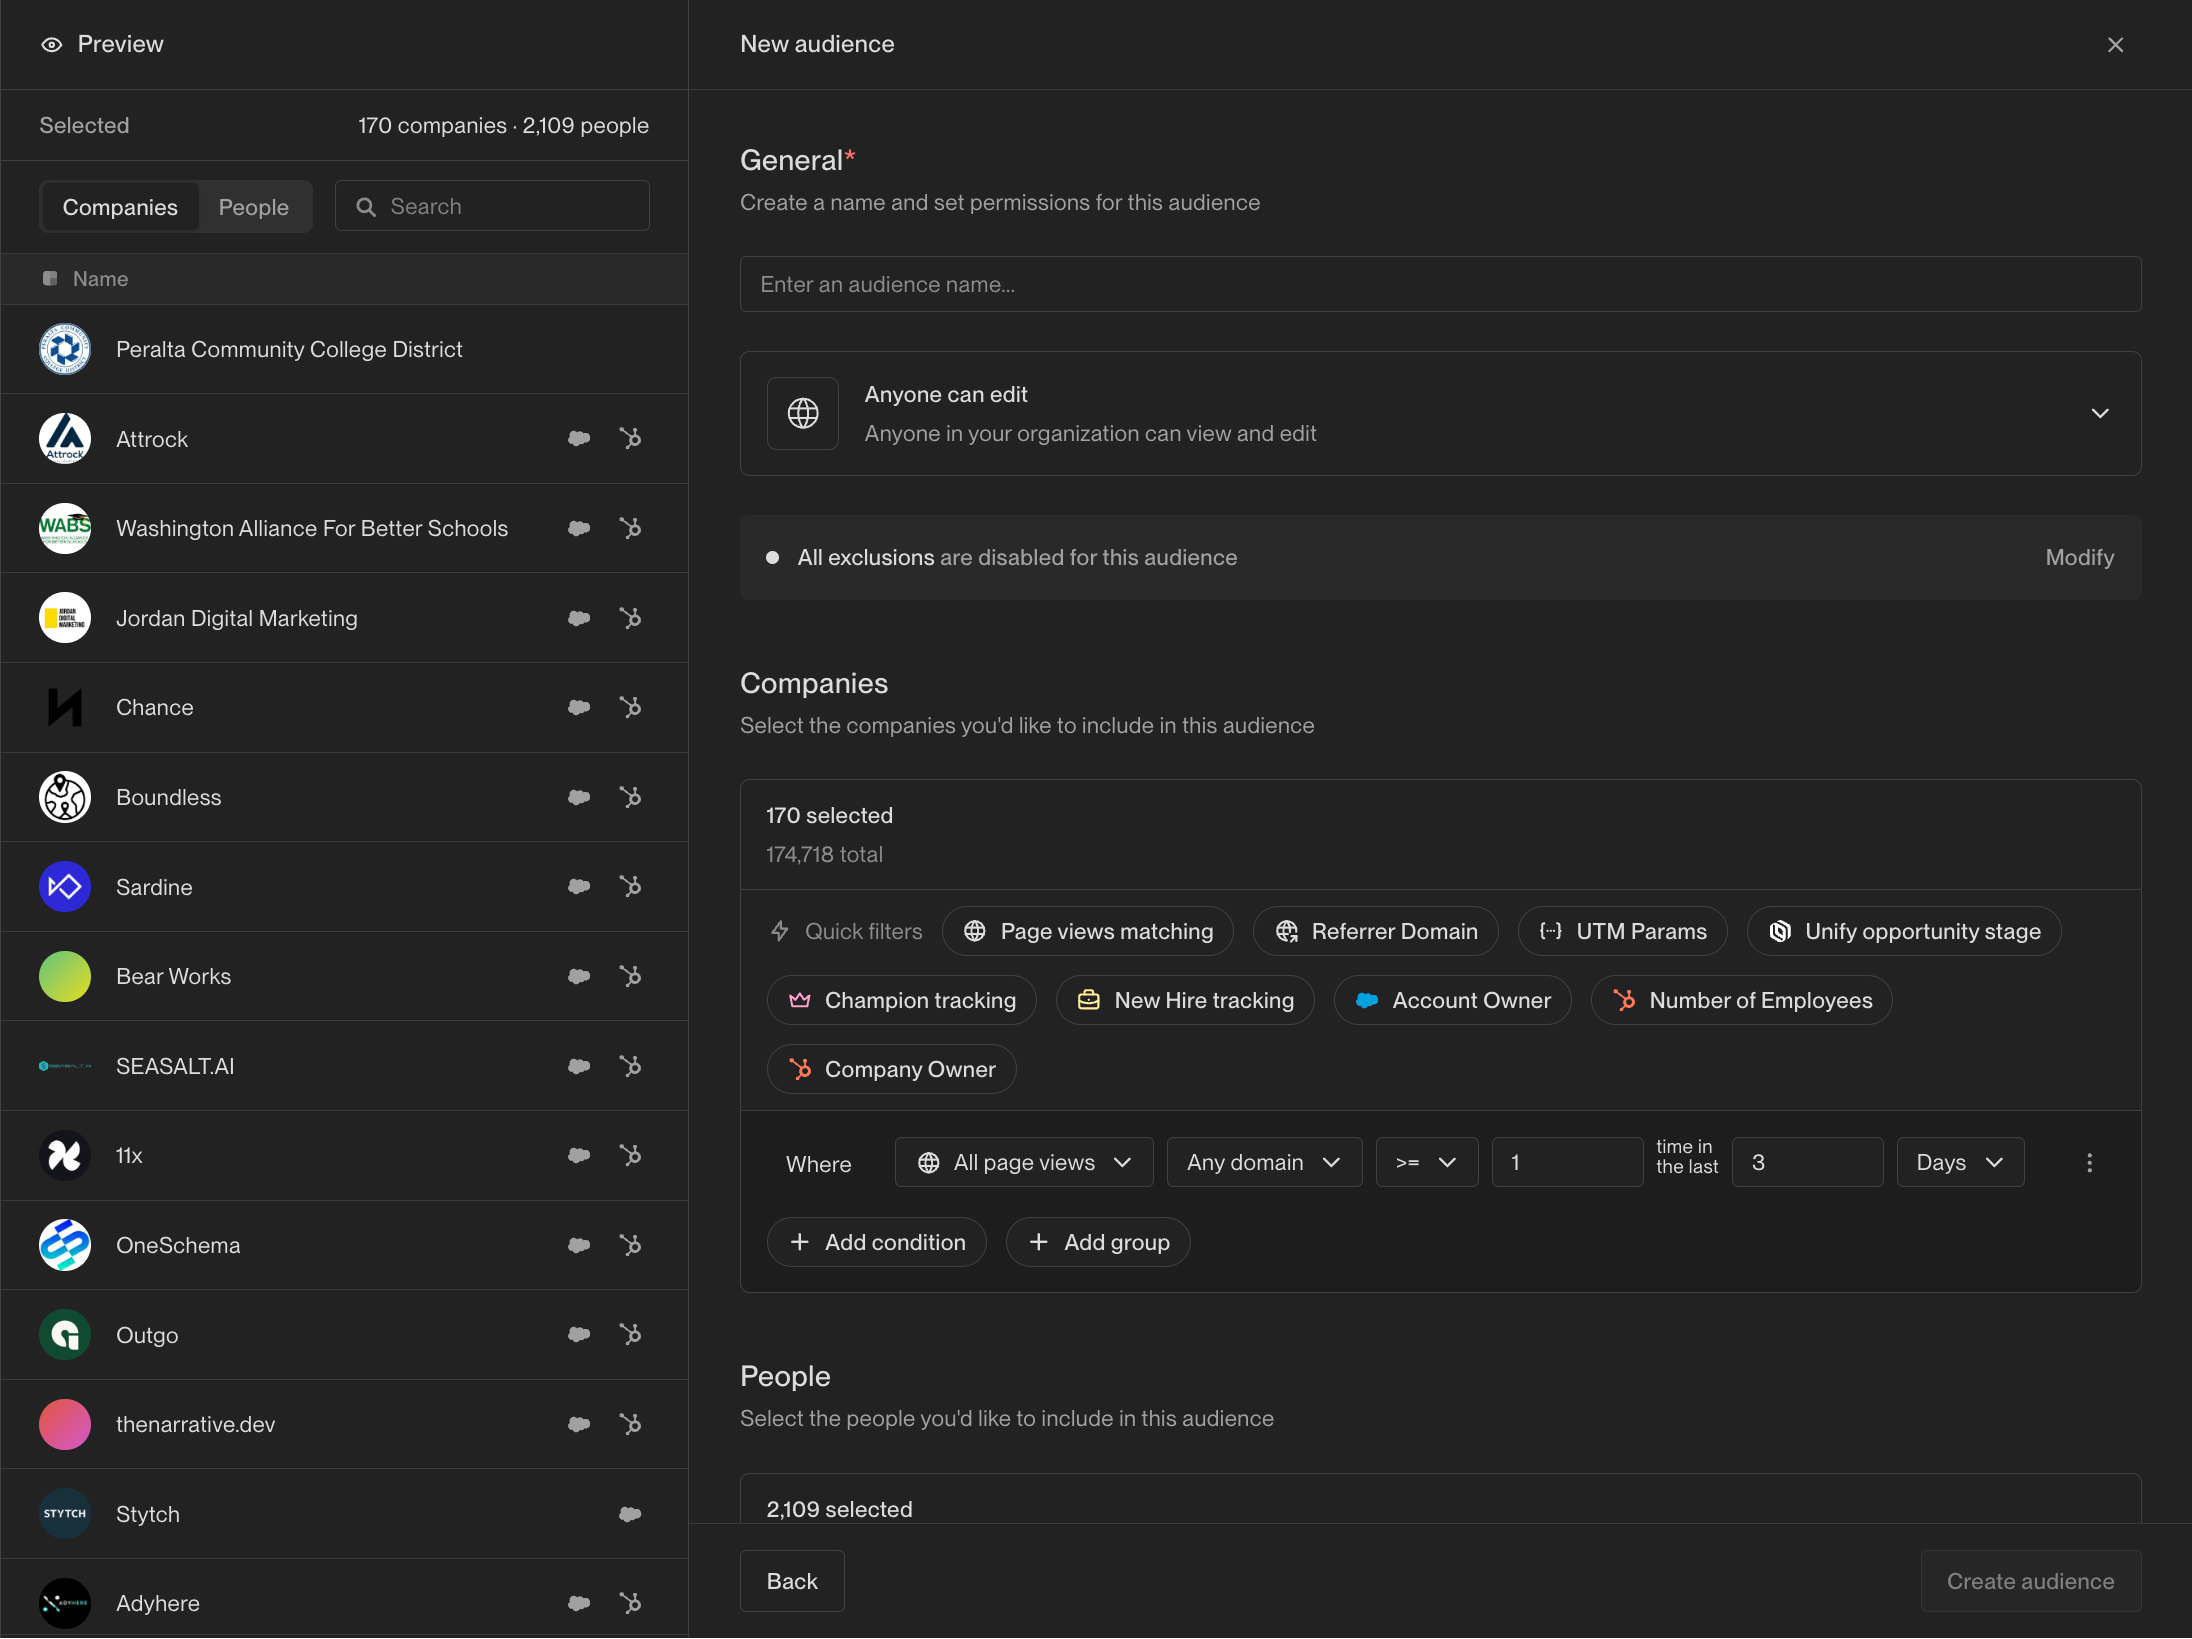The width and height of the screenshot is (2192, 1639).
Task: Click the audience name input field
Action: click(x=1440, y=285)
